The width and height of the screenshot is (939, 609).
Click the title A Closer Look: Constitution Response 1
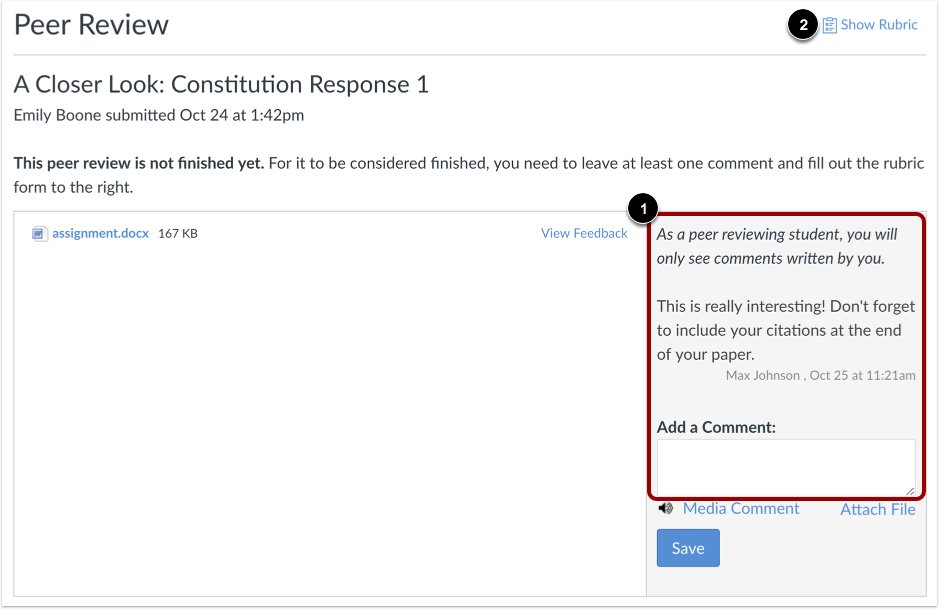pos(221,84)
